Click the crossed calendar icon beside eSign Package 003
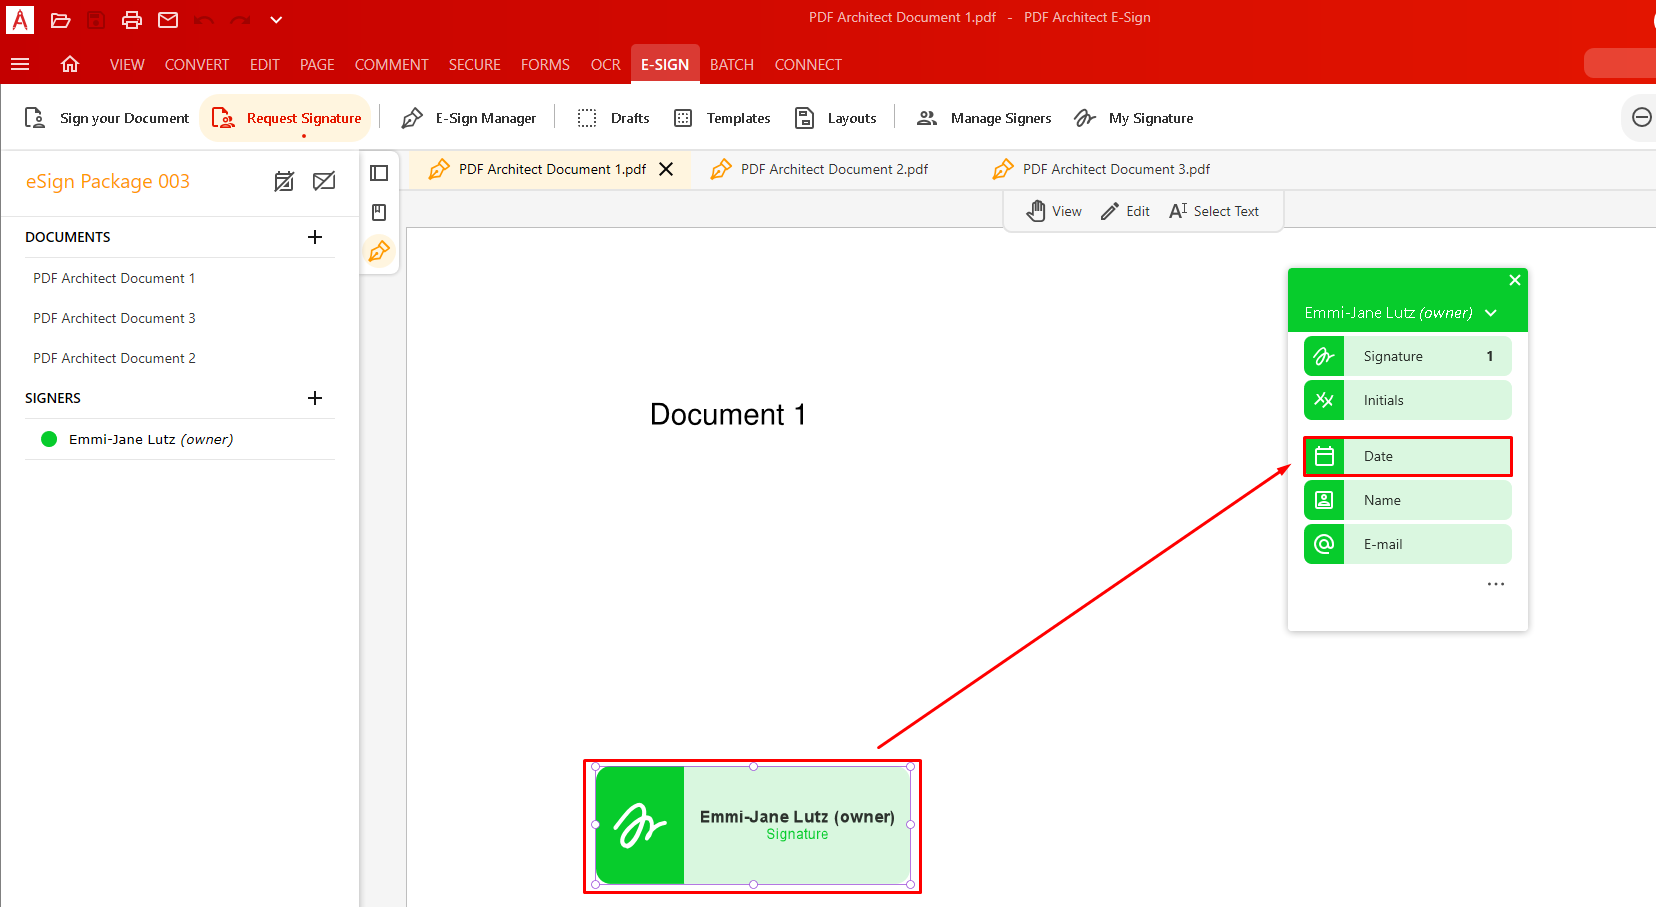1656x907 pixels. [x=284, y=181]
